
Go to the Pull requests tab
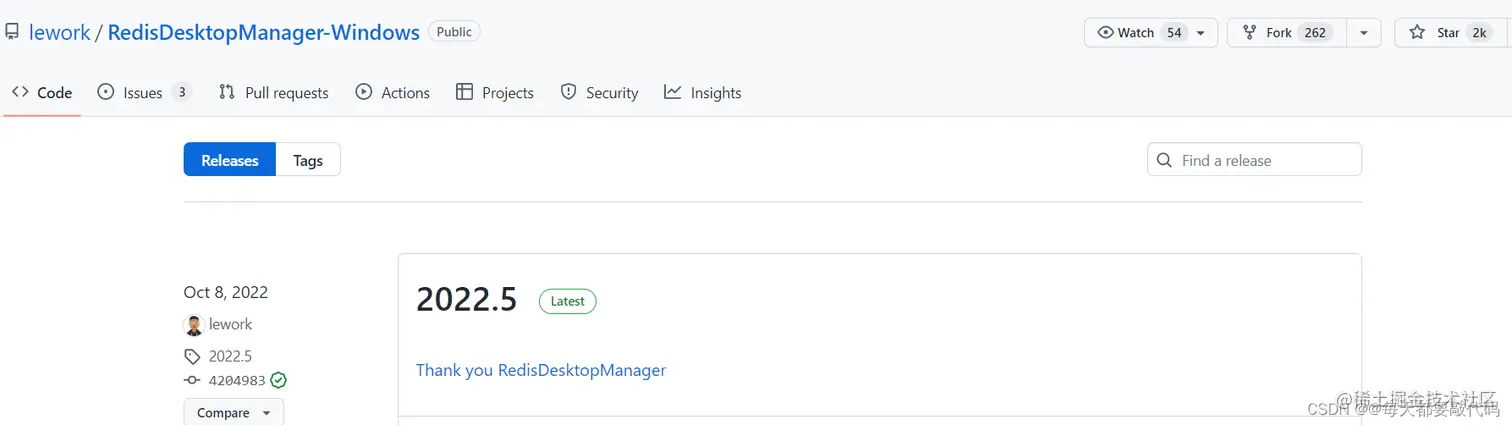273,93
